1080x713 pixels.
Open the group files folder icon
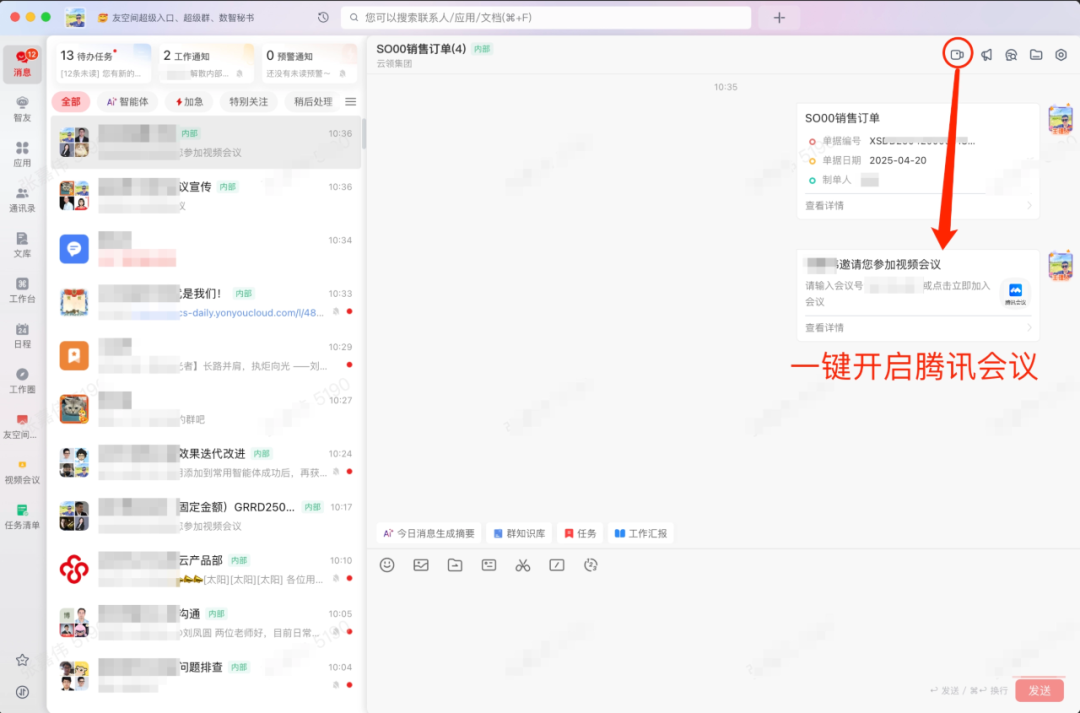point(1036,55)
